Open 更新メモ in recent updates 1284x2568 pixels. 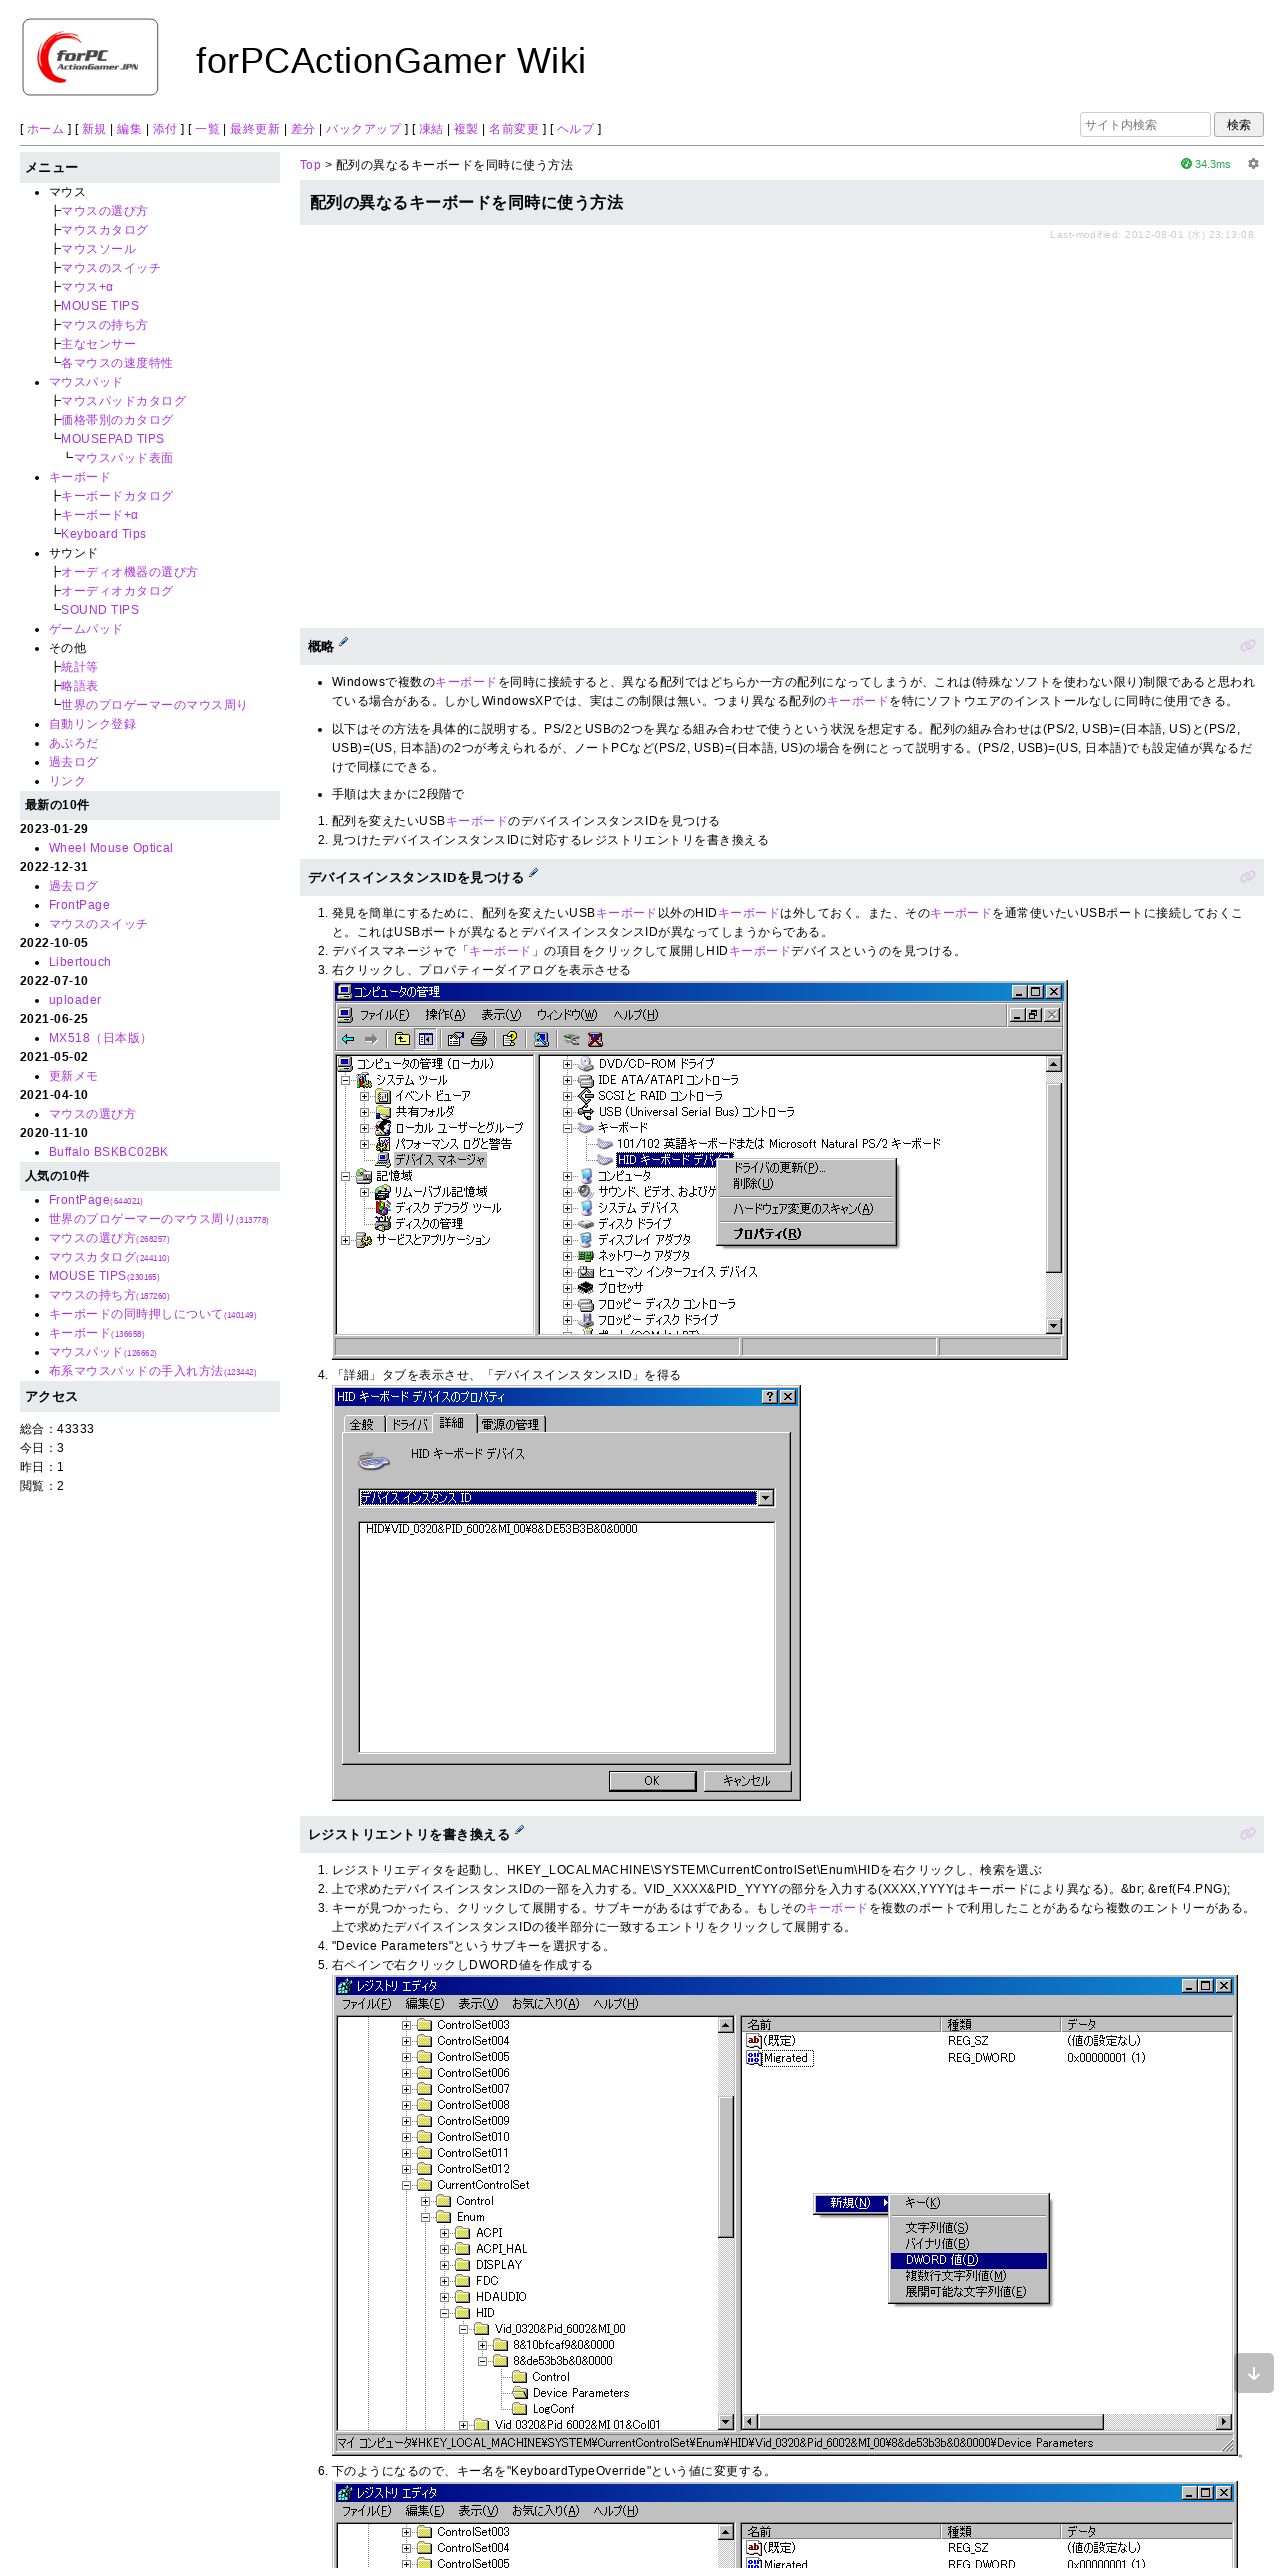click(73, 1076)
